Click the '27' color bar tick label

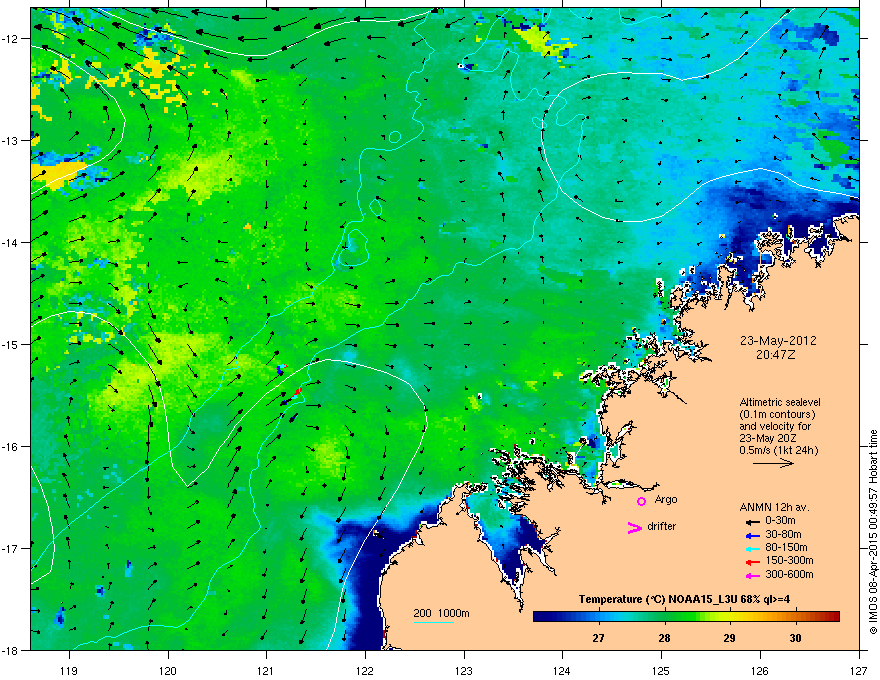click(599, 638)
